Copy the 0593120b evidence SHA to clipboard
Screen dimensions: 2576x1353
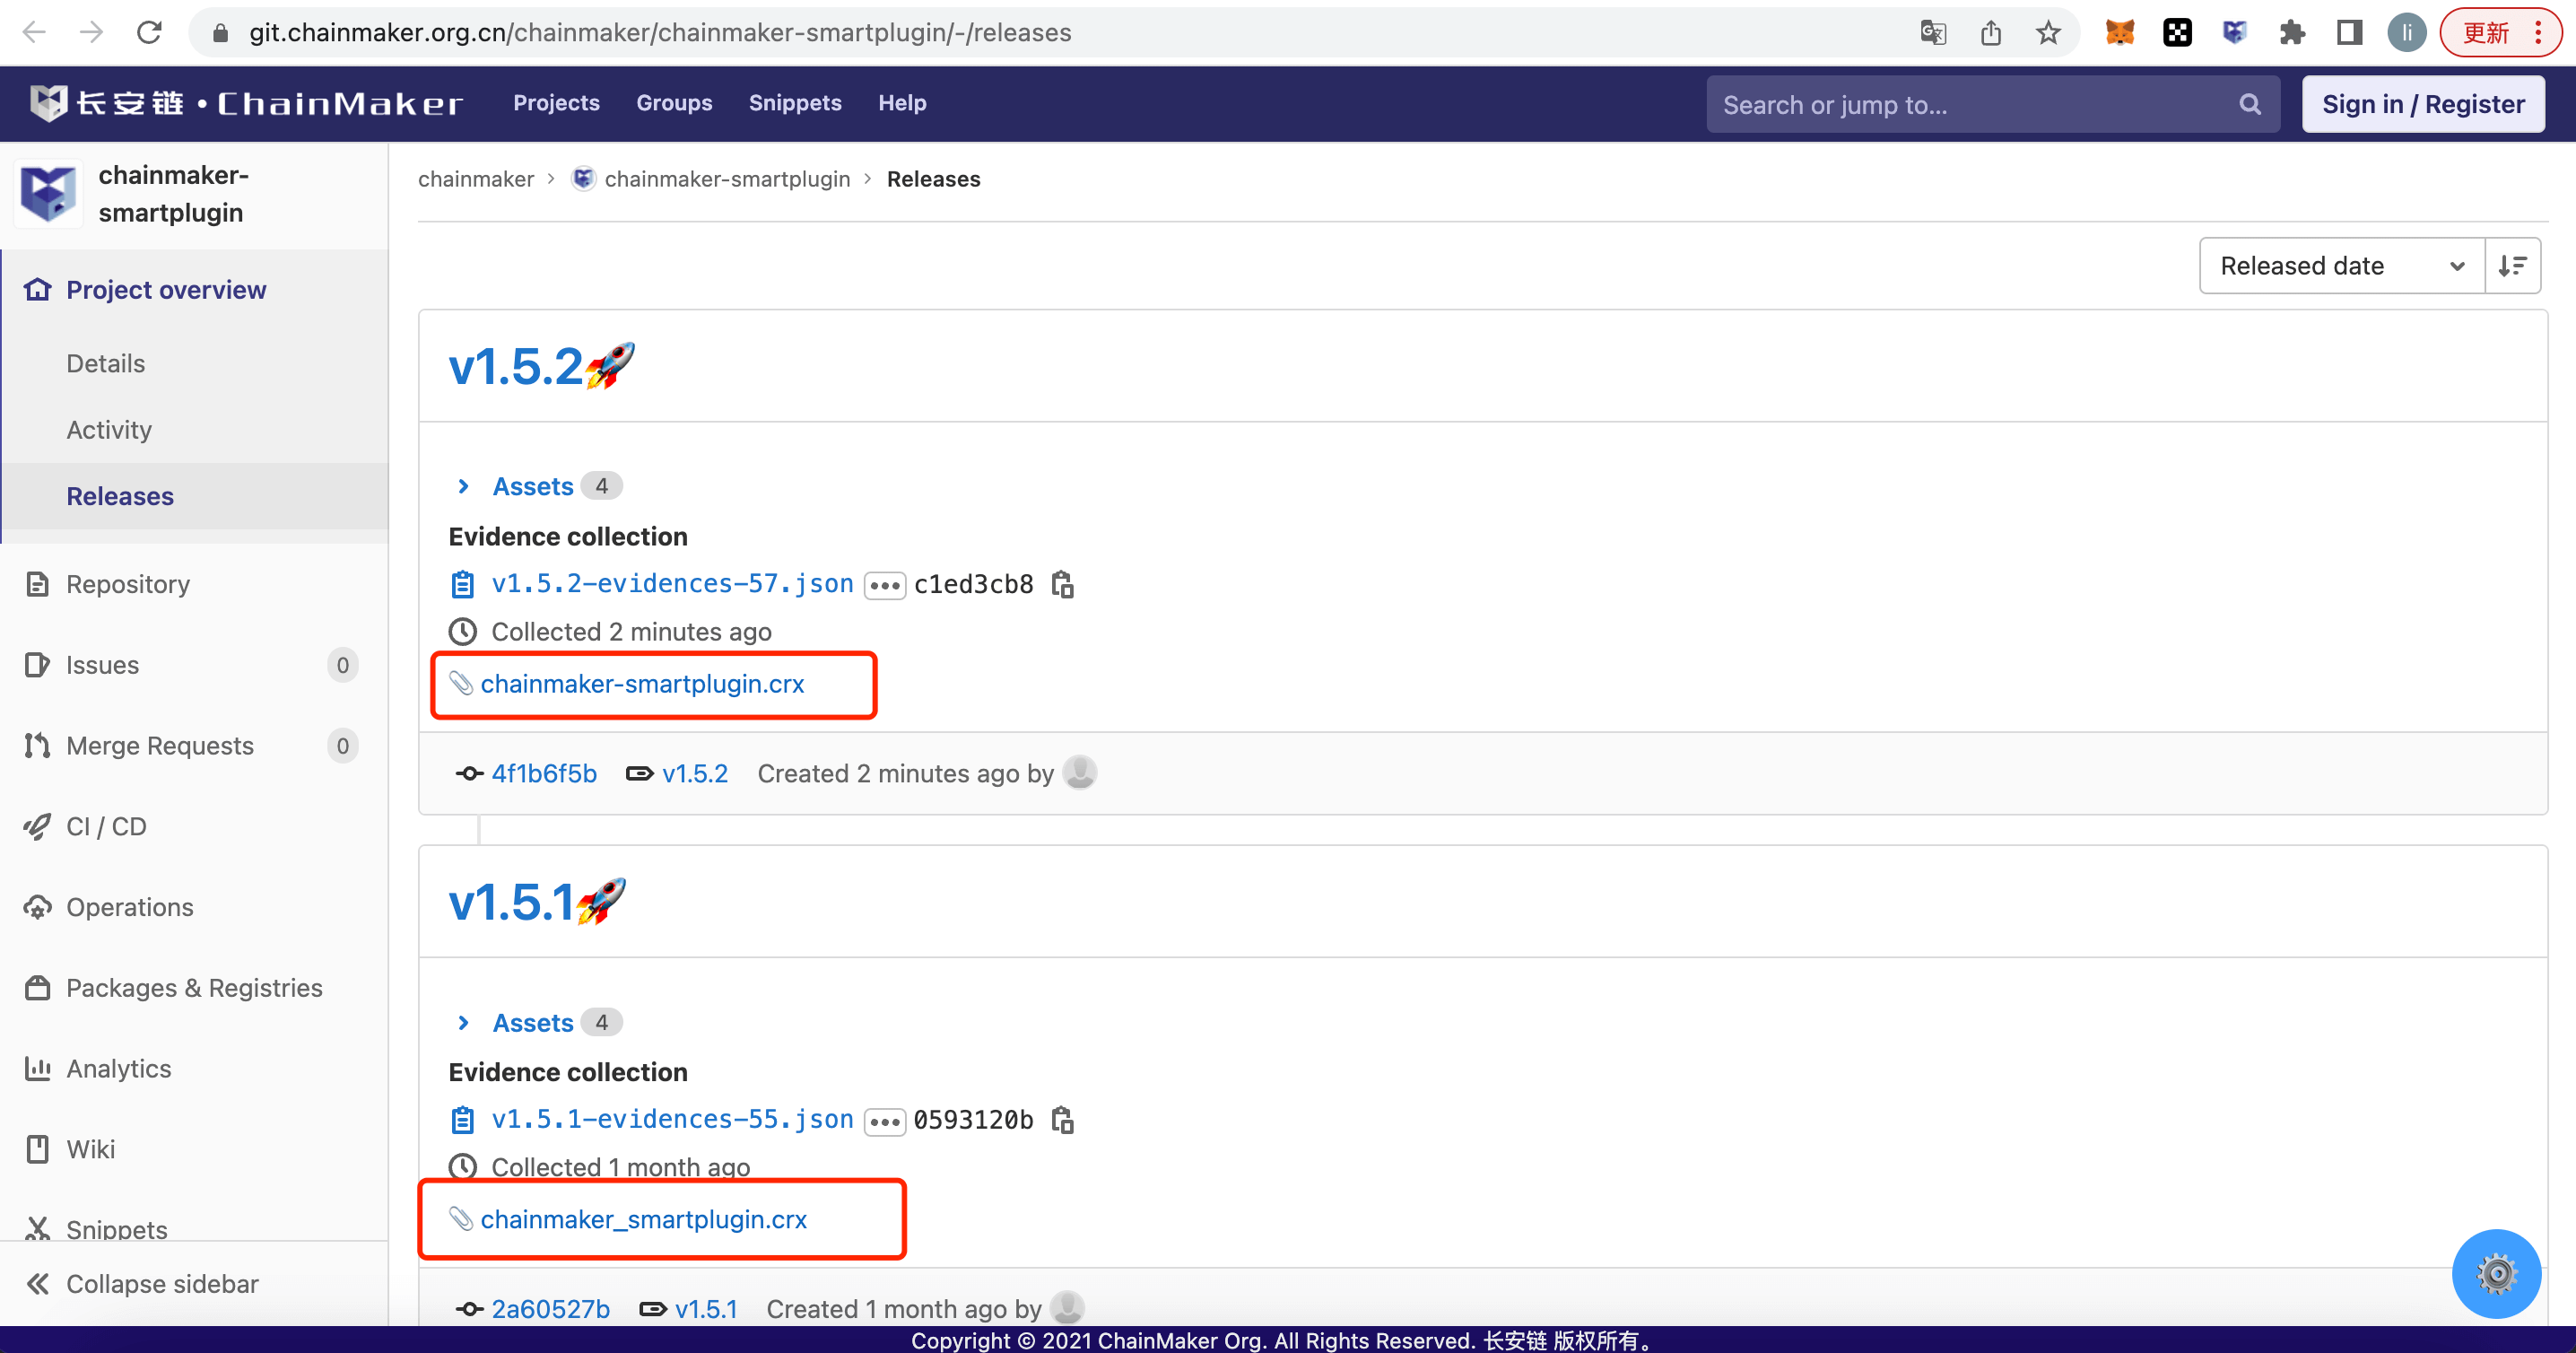click(1062, 1120)
